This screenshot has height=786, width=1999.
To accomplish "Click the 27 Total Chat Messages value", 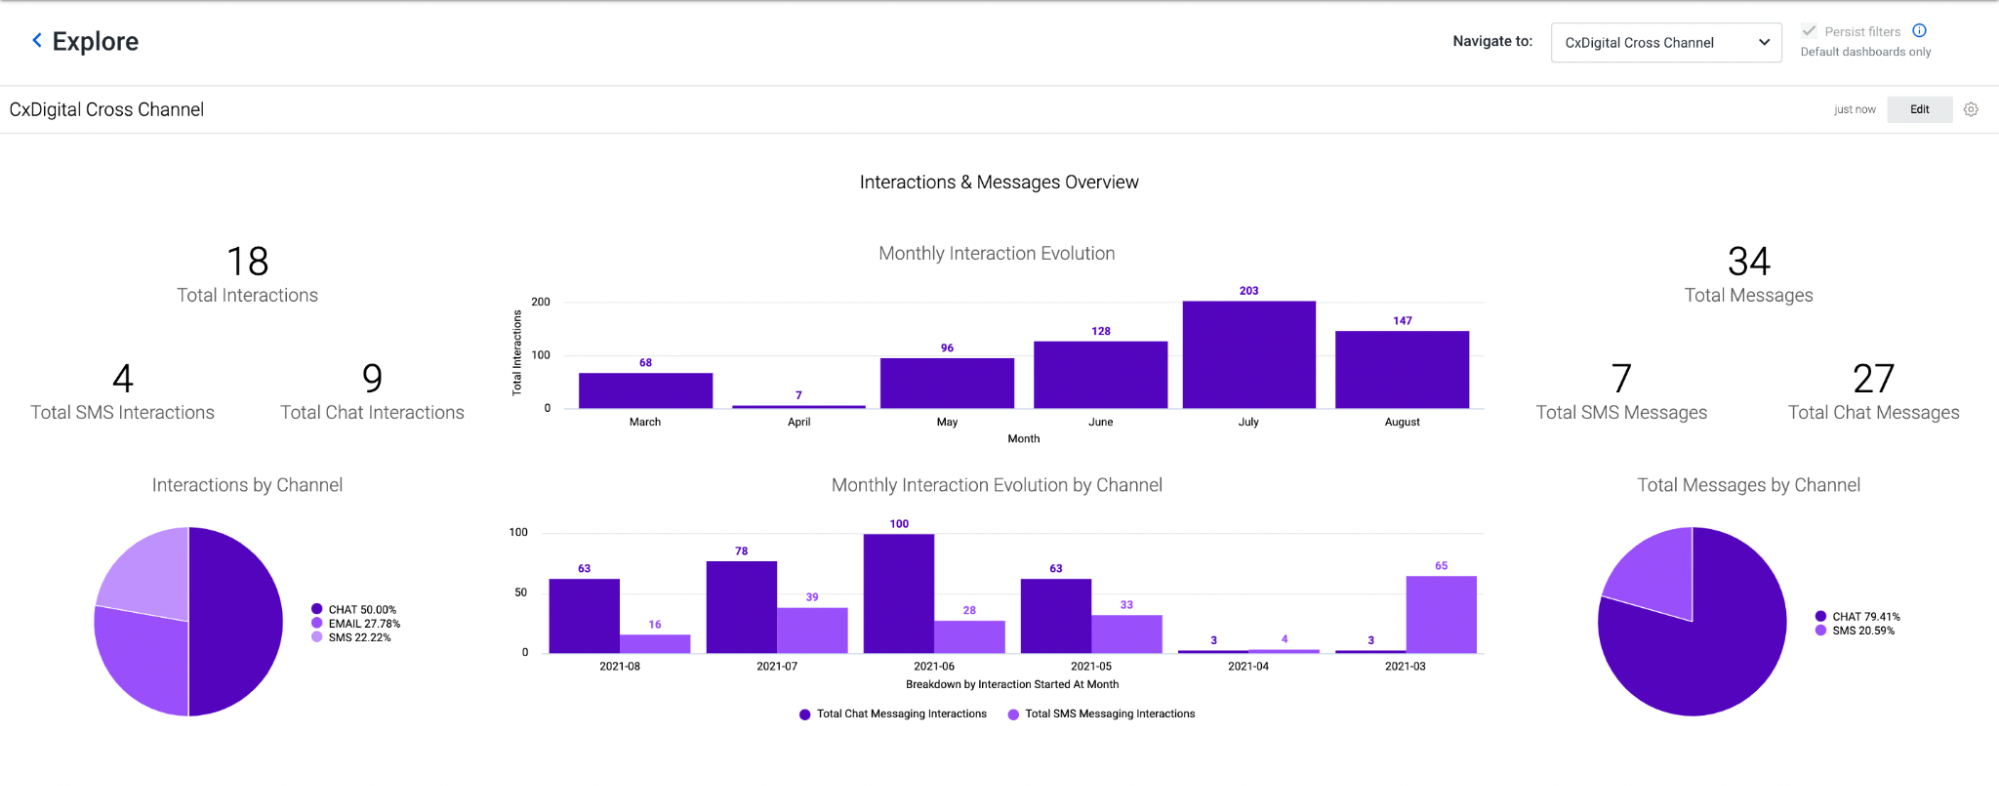I will (1873, 378).
